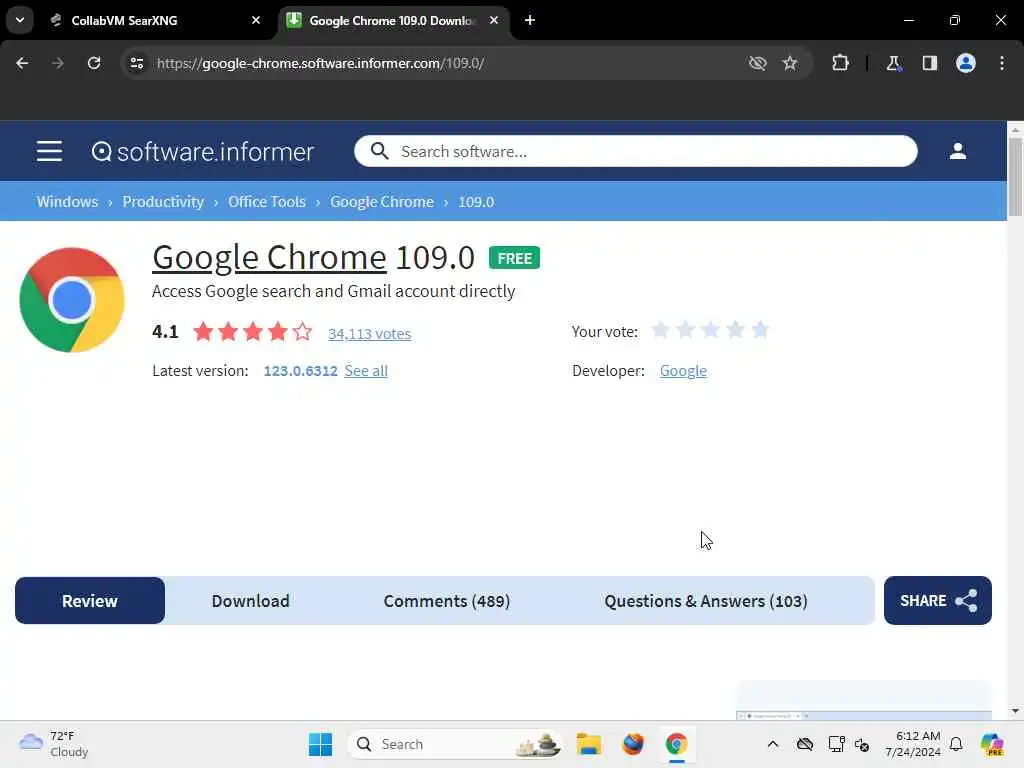This screenshot has width=1024, height=768.
Task: Select the Google Chrome 109.0 Download tab
Action: pos(393,20)
